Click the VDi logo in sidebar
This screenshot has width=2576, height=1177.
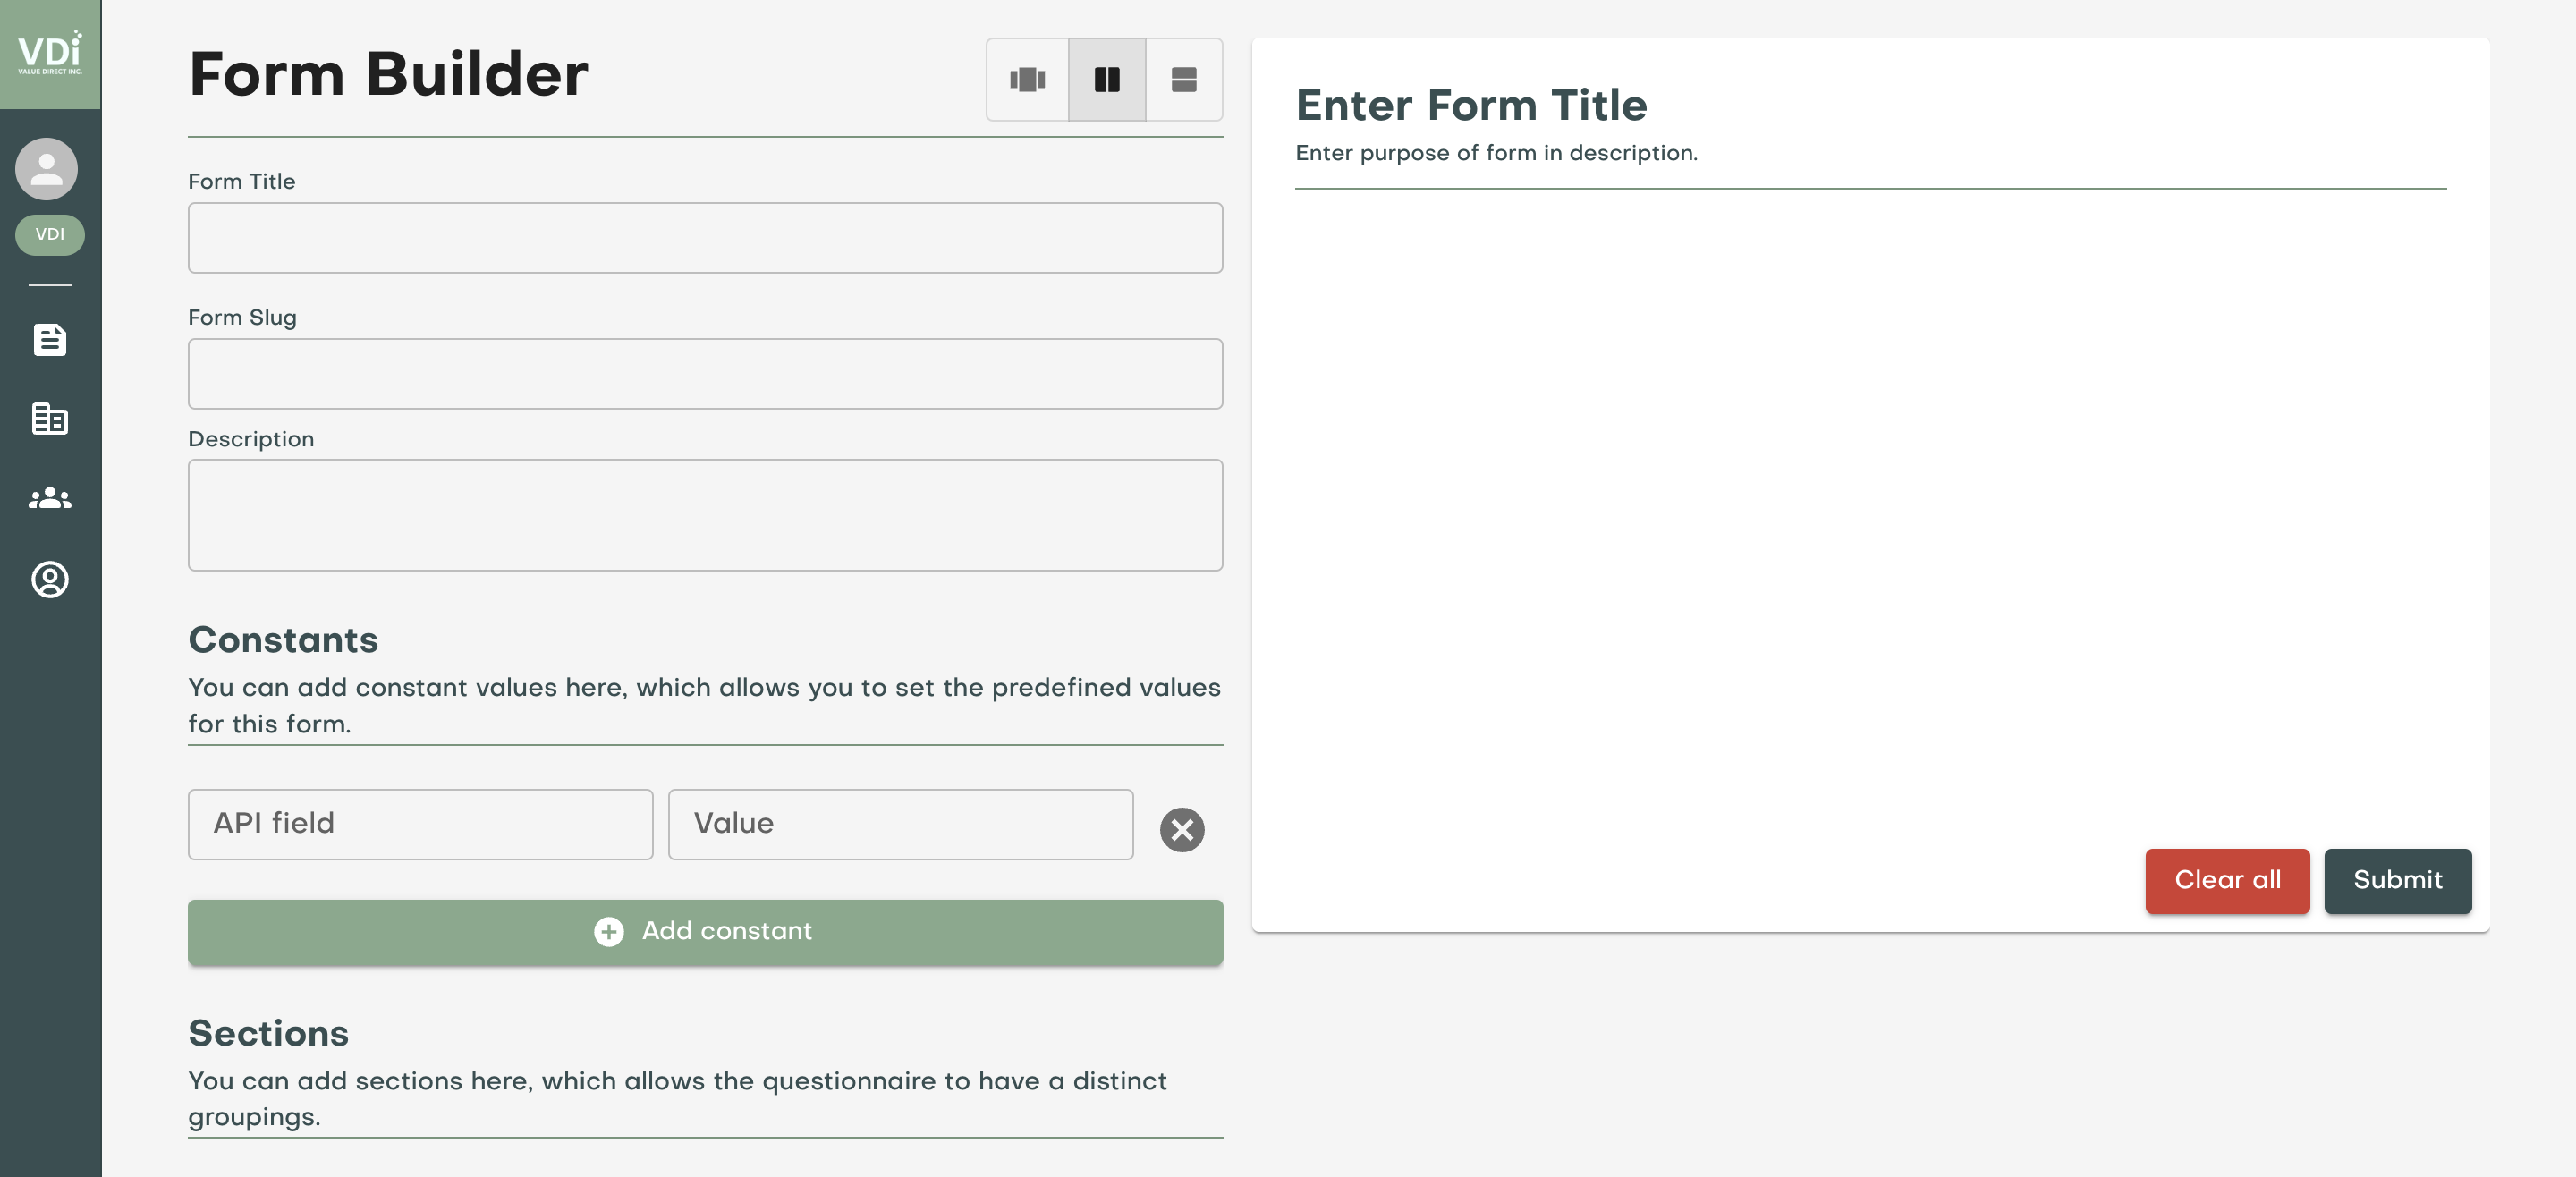tap(50, 54)
